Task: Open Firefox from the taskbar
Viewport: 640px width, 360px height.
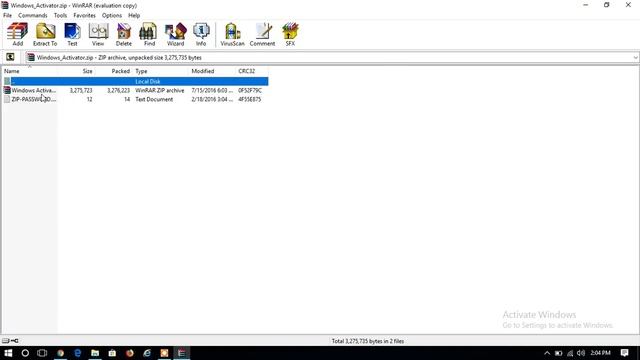Action: pyautogui.click(x=130, y=353)
